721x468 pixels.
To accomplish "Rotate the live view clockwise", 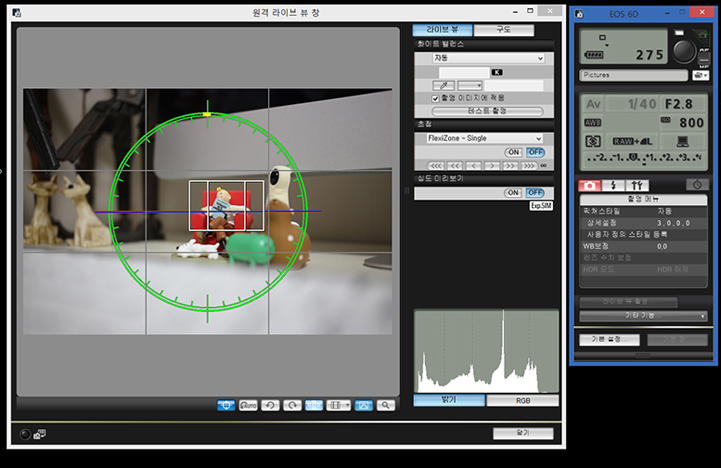I will 292,405.
